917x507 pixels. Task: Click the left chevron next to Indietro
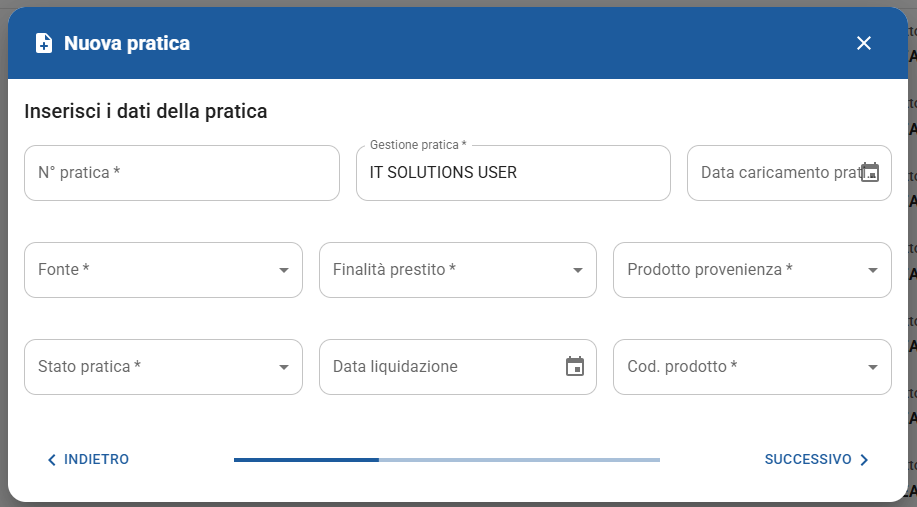pyautogui.click(x=52, y=460)
